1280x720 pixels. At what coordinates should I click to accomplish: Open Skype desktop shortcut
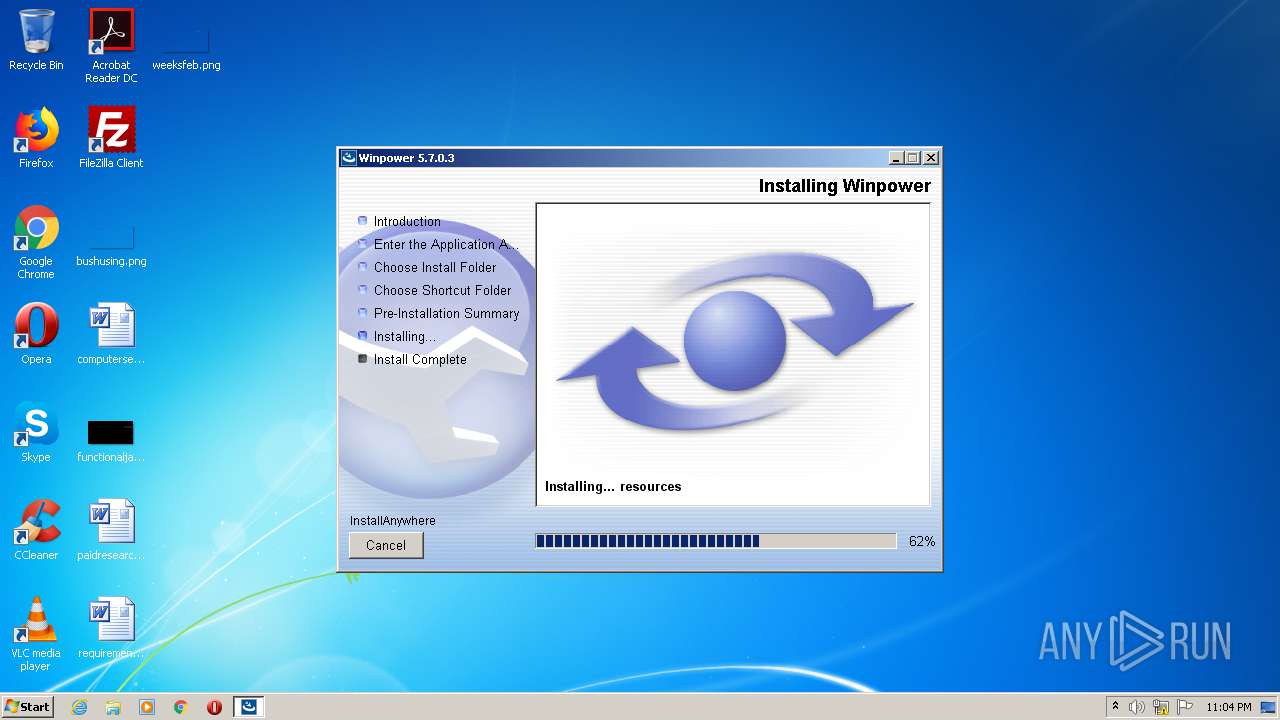pos(36,432)
